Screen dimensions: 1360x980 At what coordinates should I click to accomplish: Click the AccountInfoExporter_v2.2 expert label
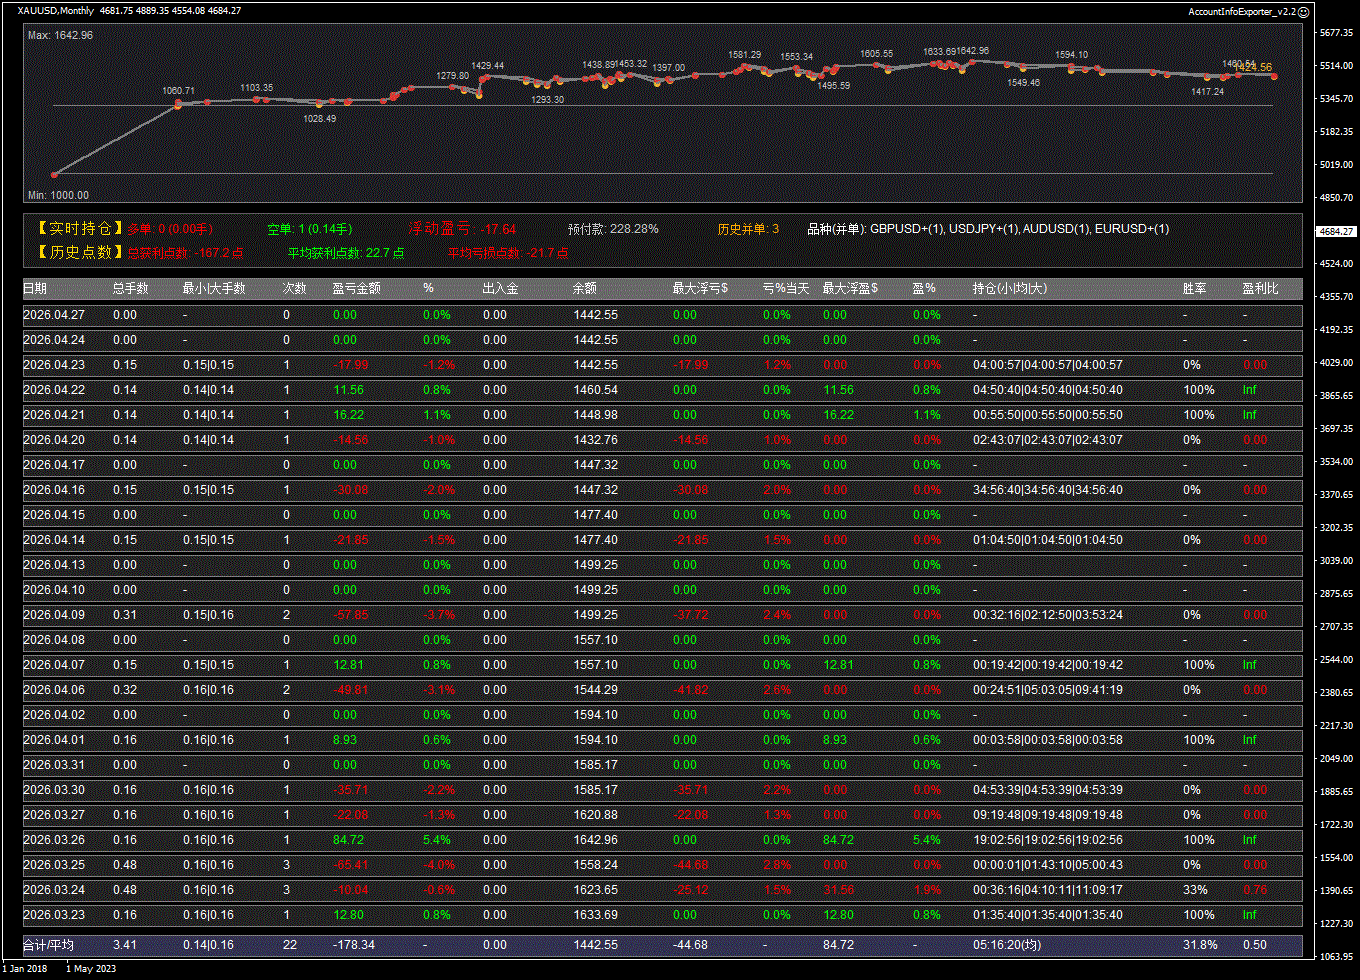(1241, 11)
